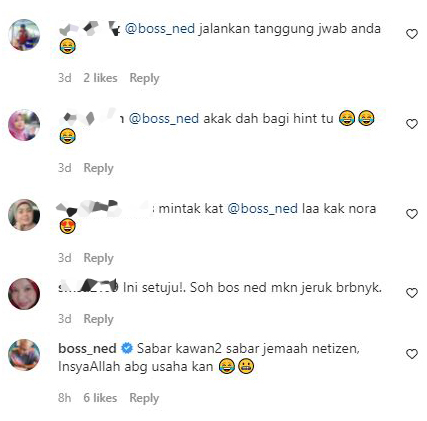
Task: Reply to the "jalankan tanggung jwab anda" comment
Action: [x=144, y=78]
